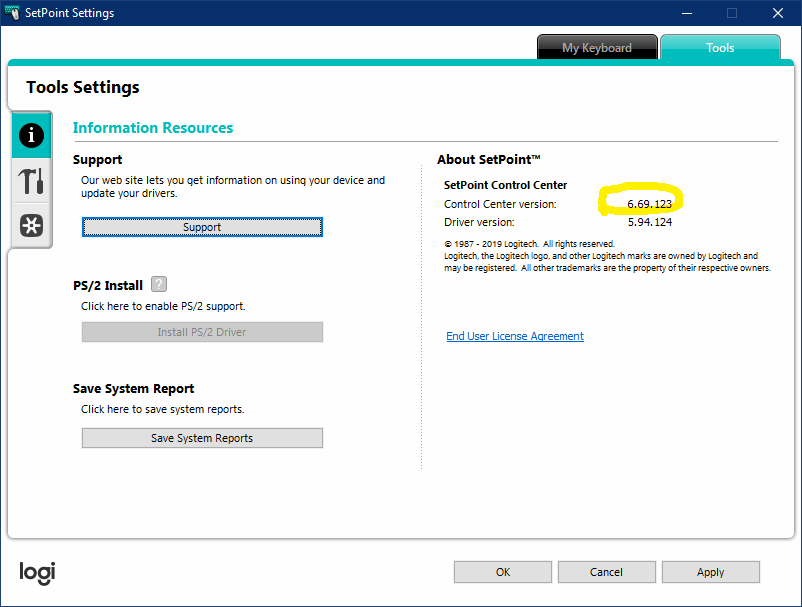Click the Support section heading
Screen dimensions: 802x607
(98, 160)
